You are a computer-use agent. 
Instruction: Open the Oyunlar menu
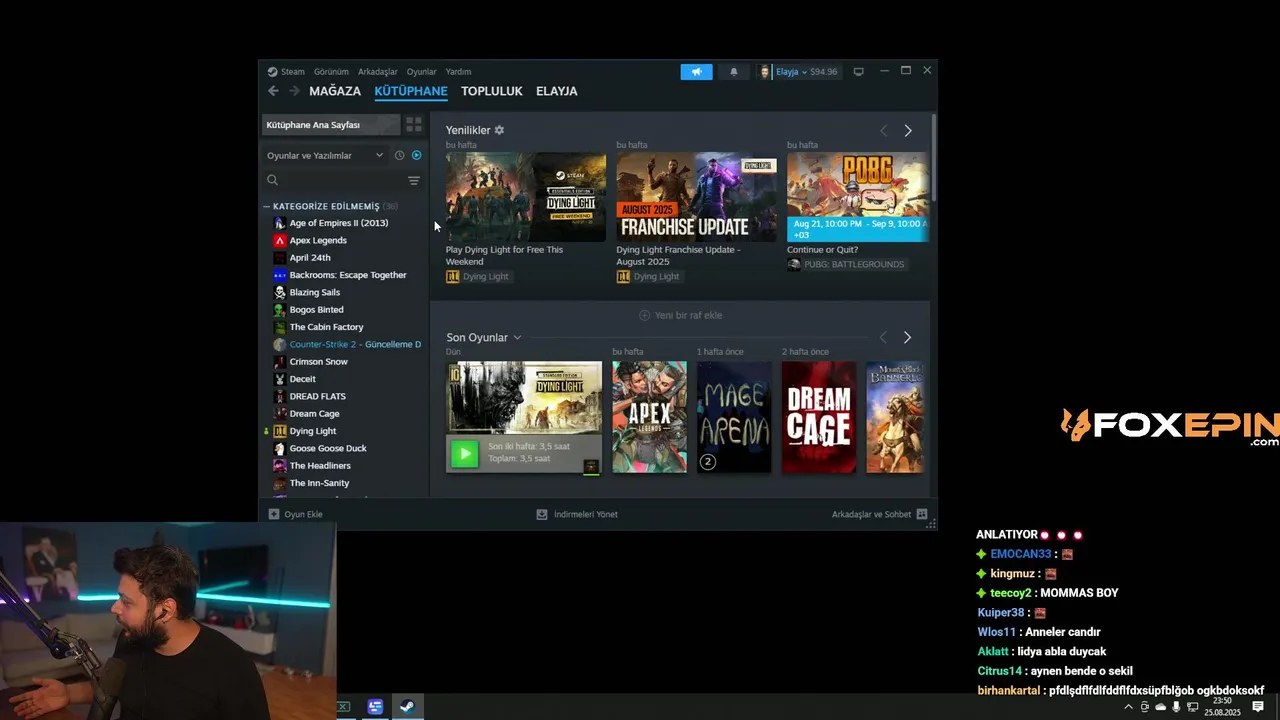coord(421,72)
